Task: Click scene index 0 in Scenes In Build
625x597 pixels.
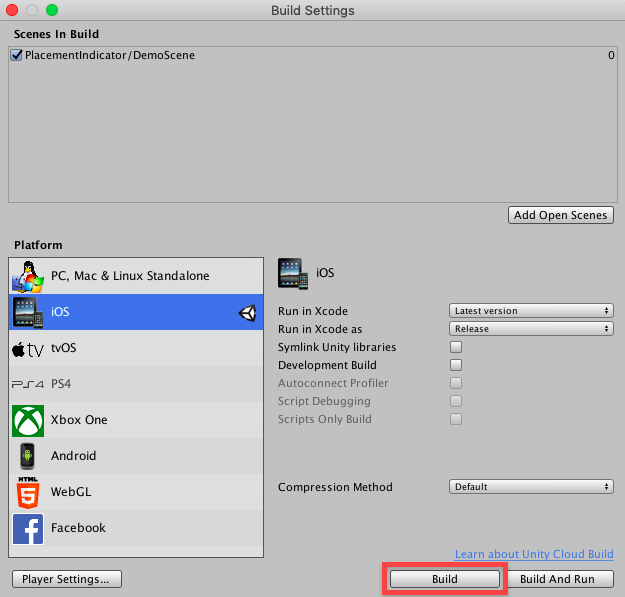Action: tap(611, 55)
